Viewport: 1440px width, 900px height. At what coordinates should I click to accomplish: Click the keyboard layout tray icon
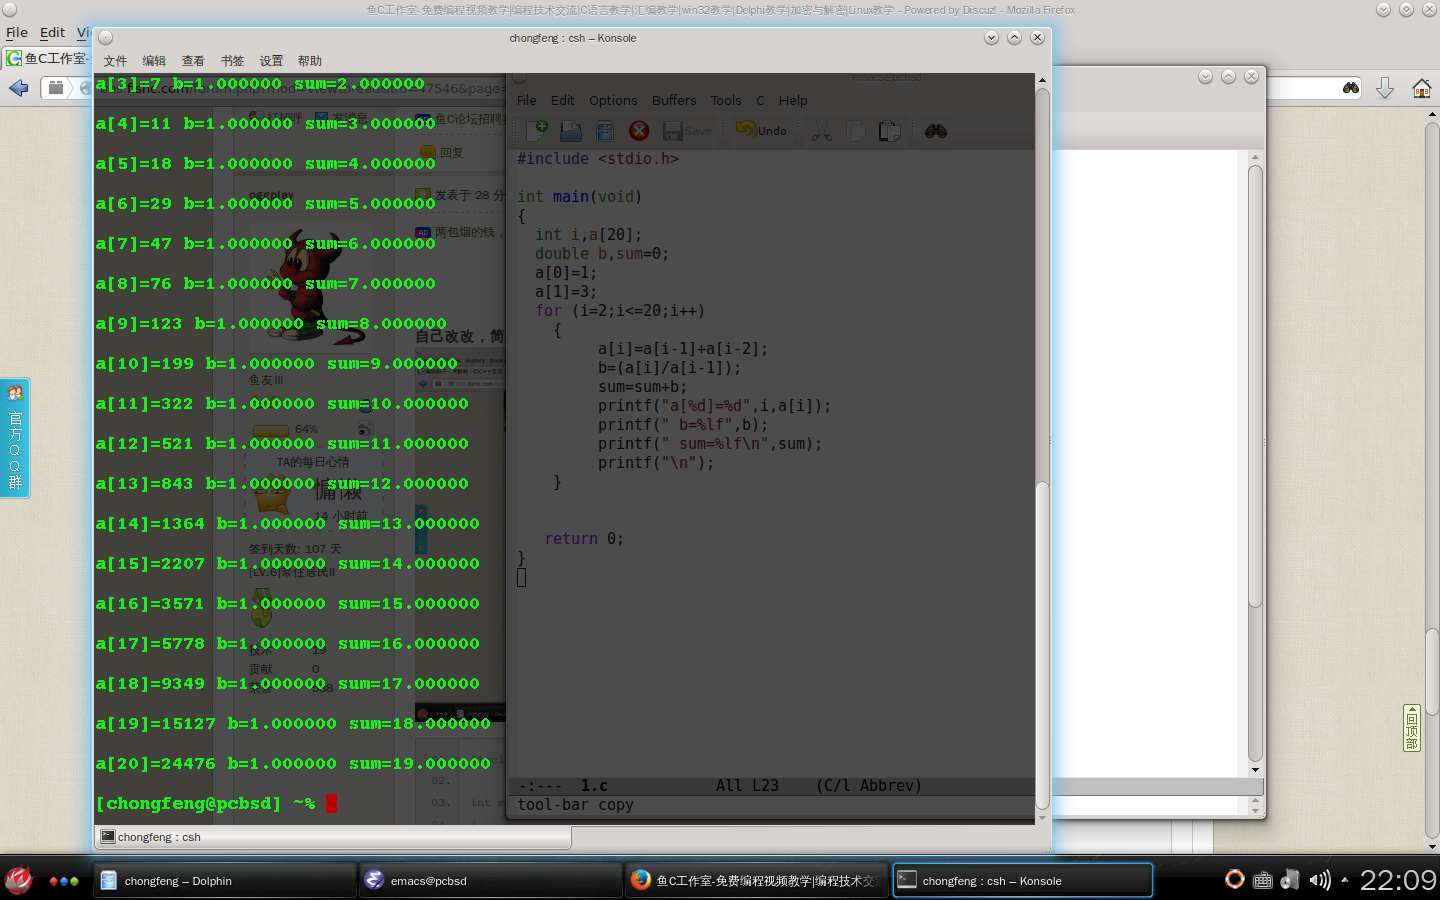coord(1263,880)
